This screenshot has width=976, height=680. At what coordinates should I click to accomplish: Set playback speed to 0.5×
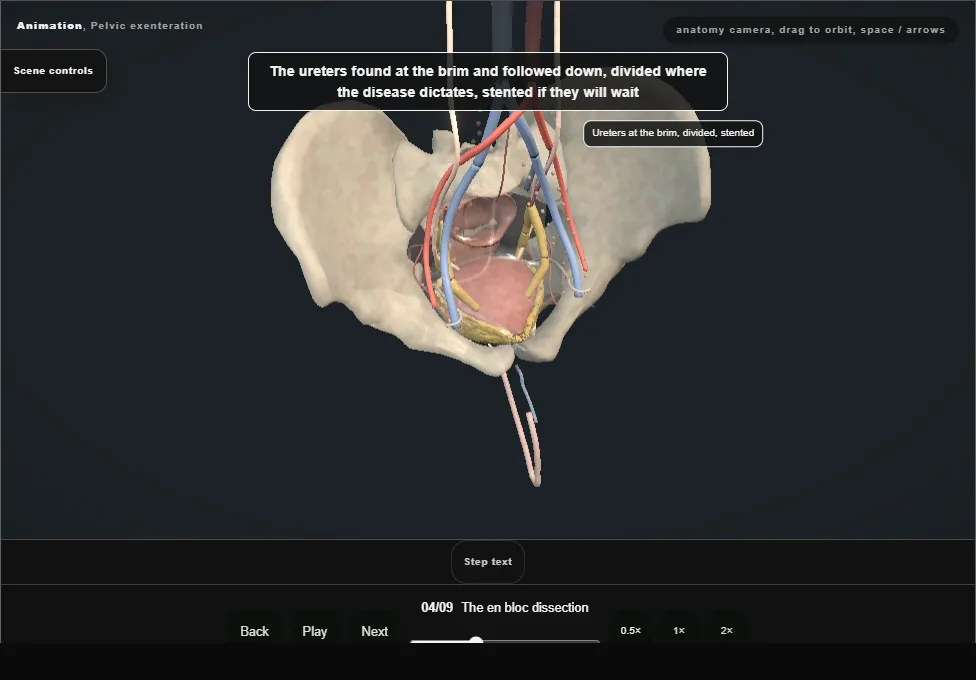[x=631, y=630]
